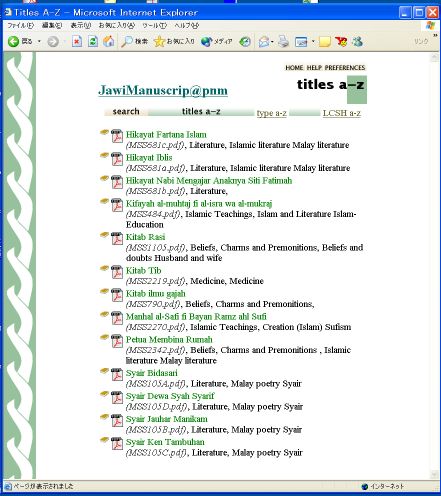Click the Links (リンク) toolbar label
The height and width of the screenshot is (496, 441).
coord(421,41)
